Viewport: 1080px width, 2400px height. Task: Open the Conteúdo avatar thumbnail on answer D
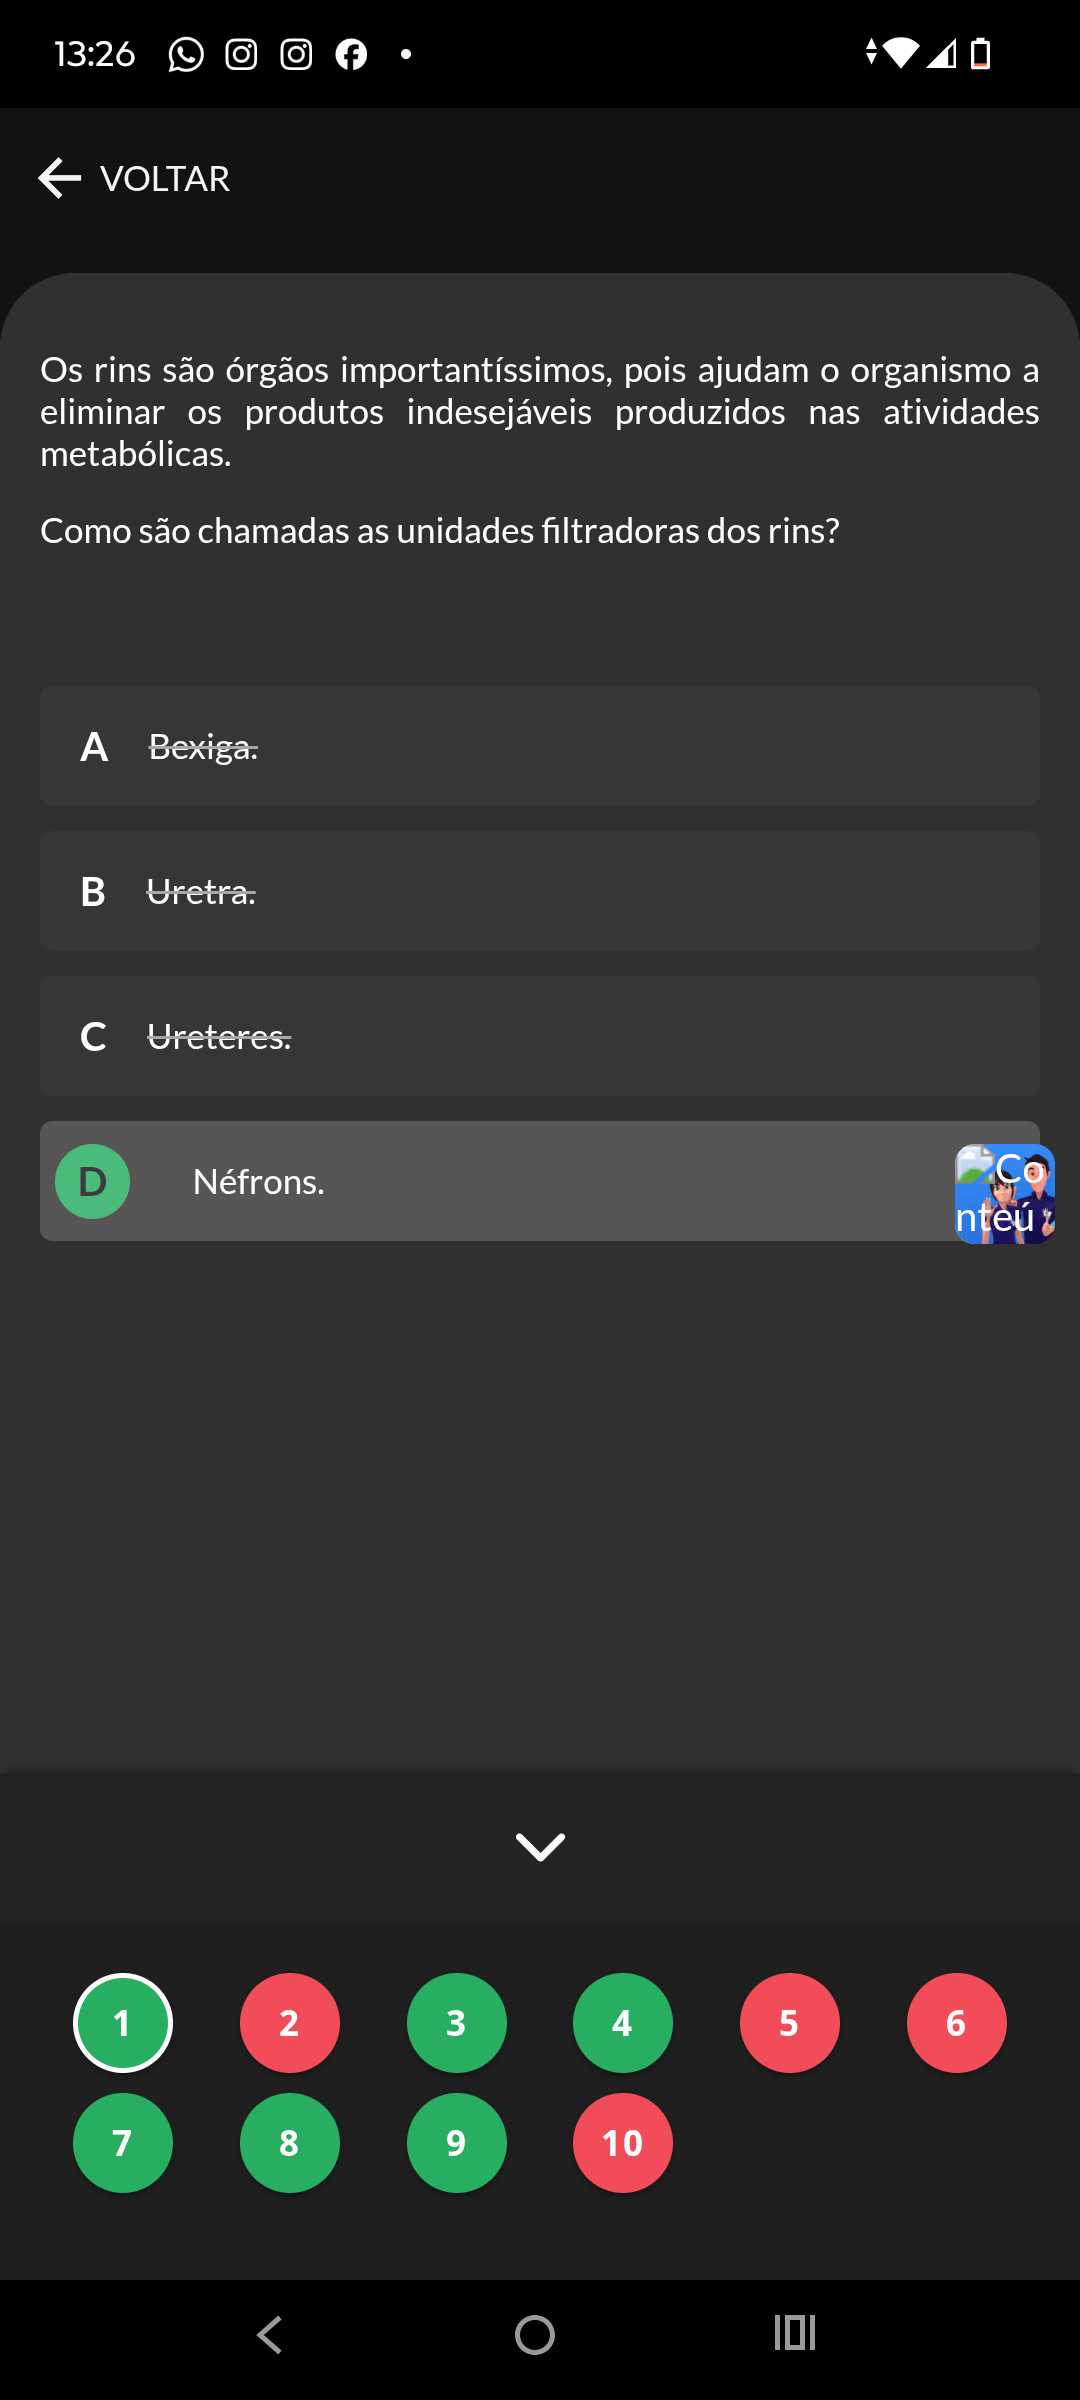point(1005,1194)
